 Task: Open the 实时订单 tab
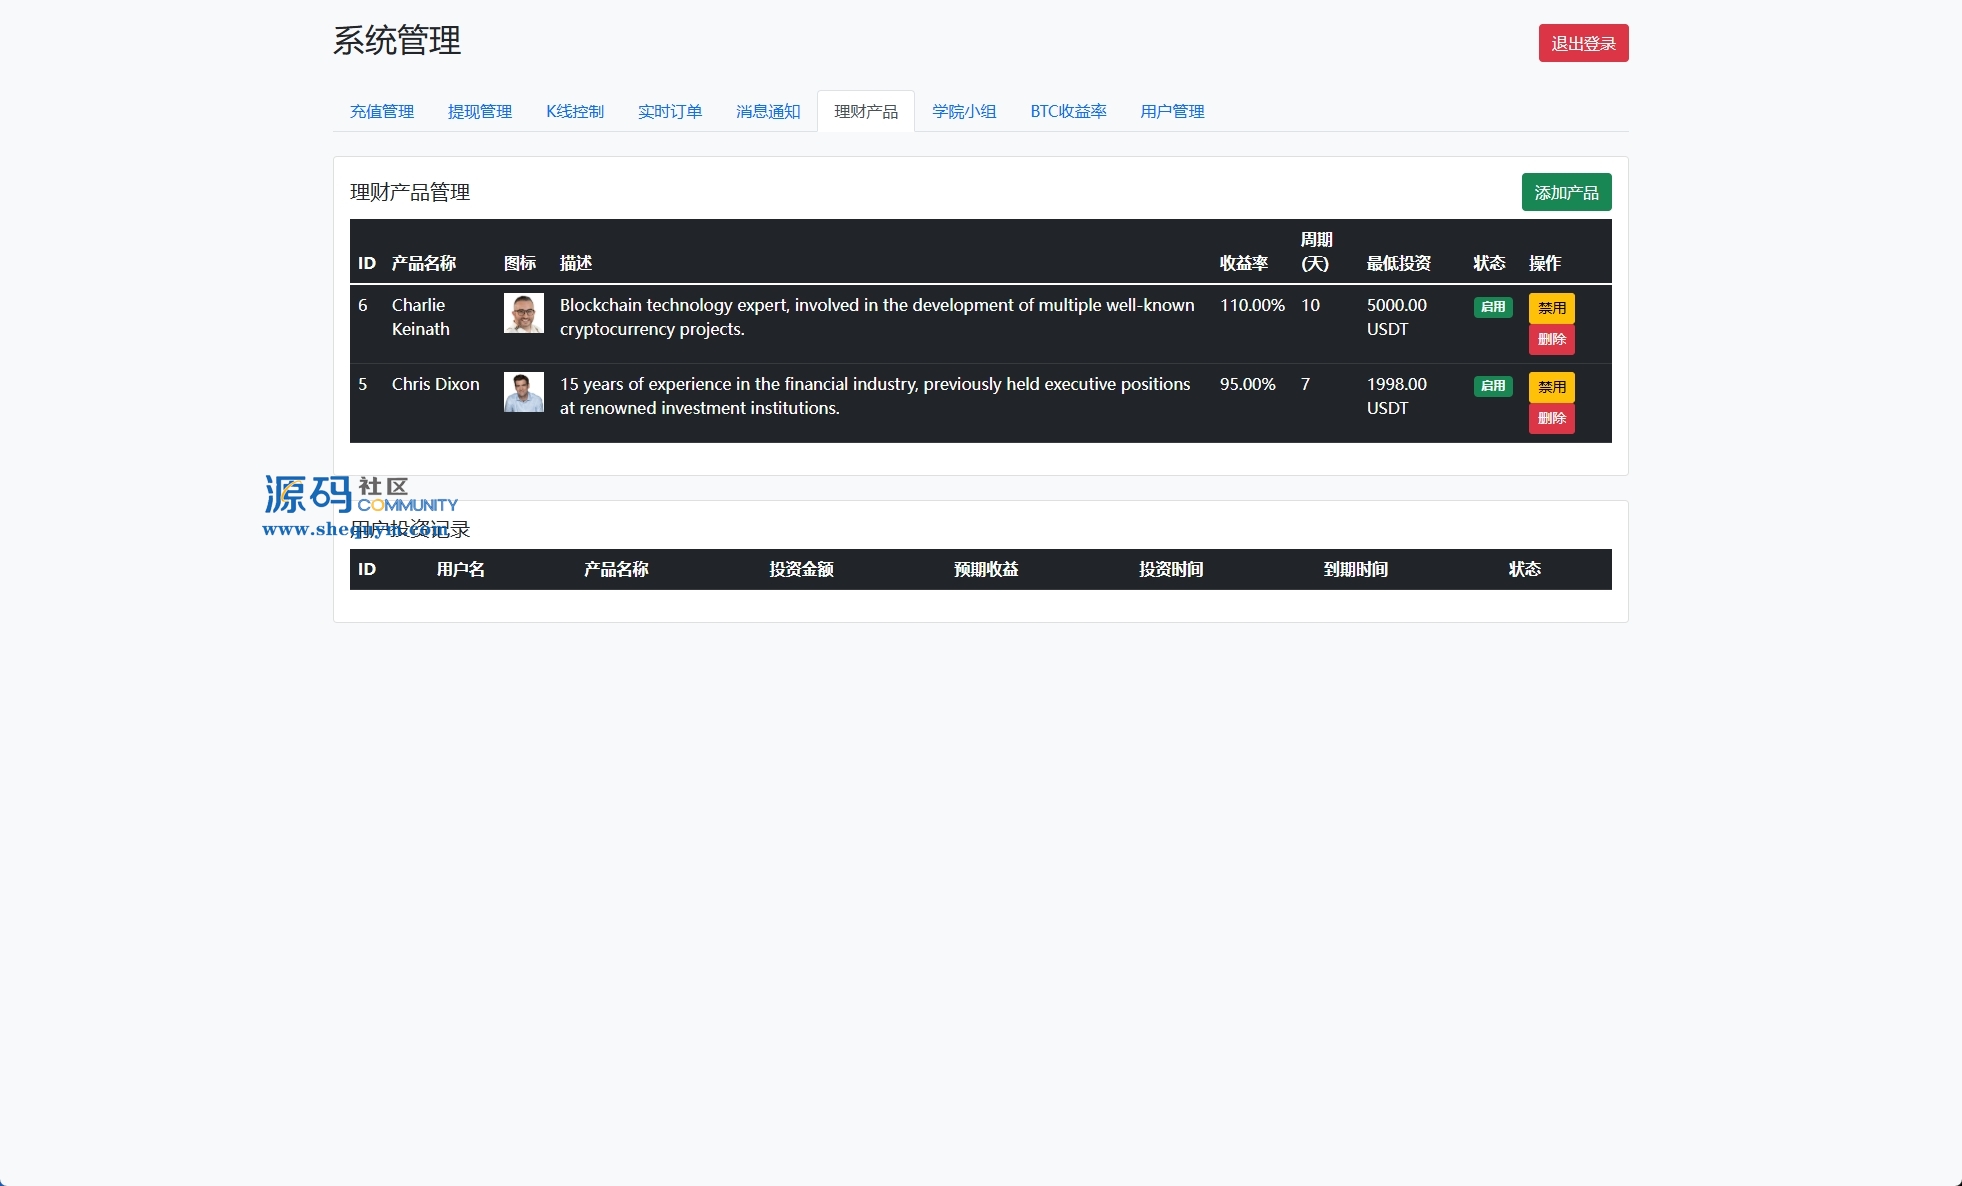click(x=670, y=111)
